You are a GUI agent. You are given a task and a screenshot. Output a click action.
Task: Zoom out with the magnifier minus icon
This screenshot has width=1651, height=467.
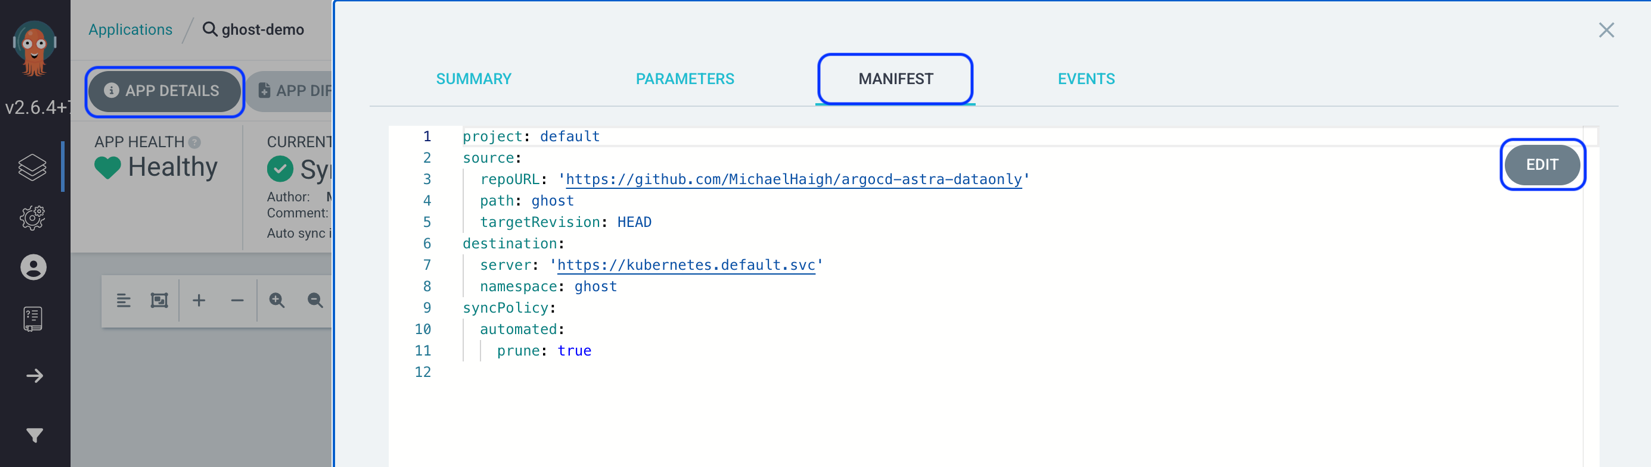(315, 300)
